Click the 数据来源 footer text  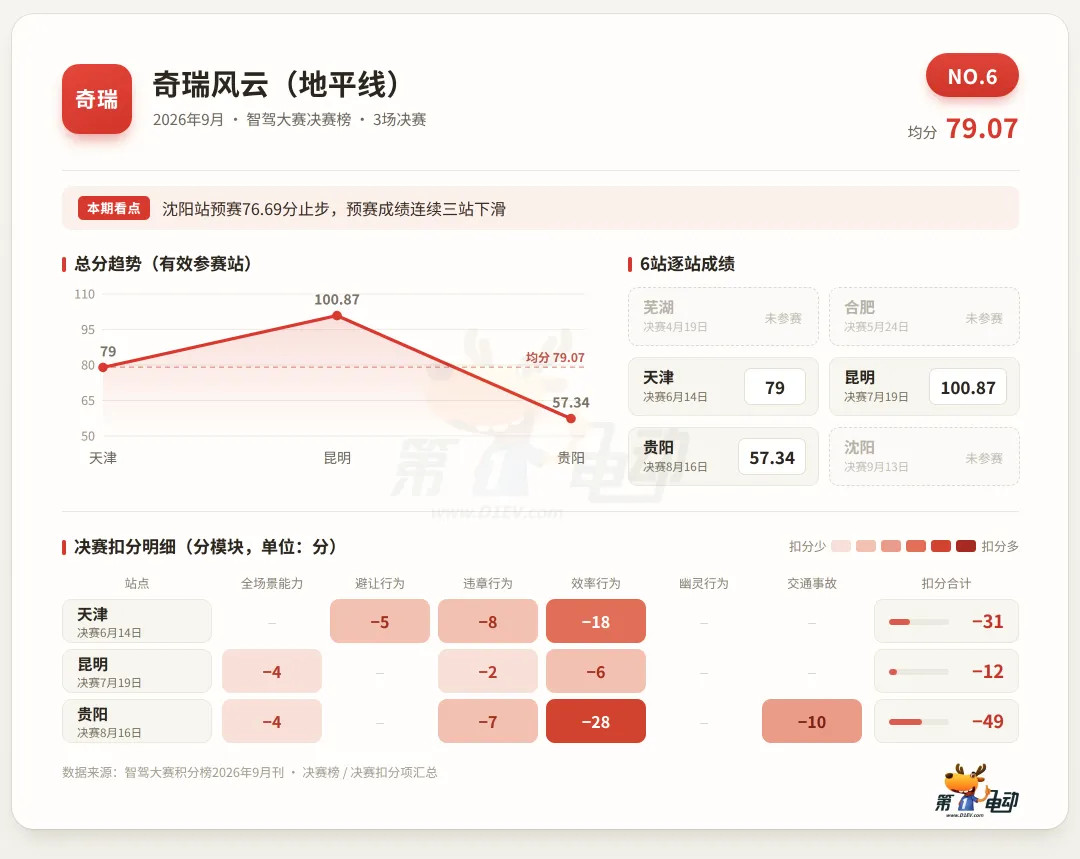(x=249, y=772)
